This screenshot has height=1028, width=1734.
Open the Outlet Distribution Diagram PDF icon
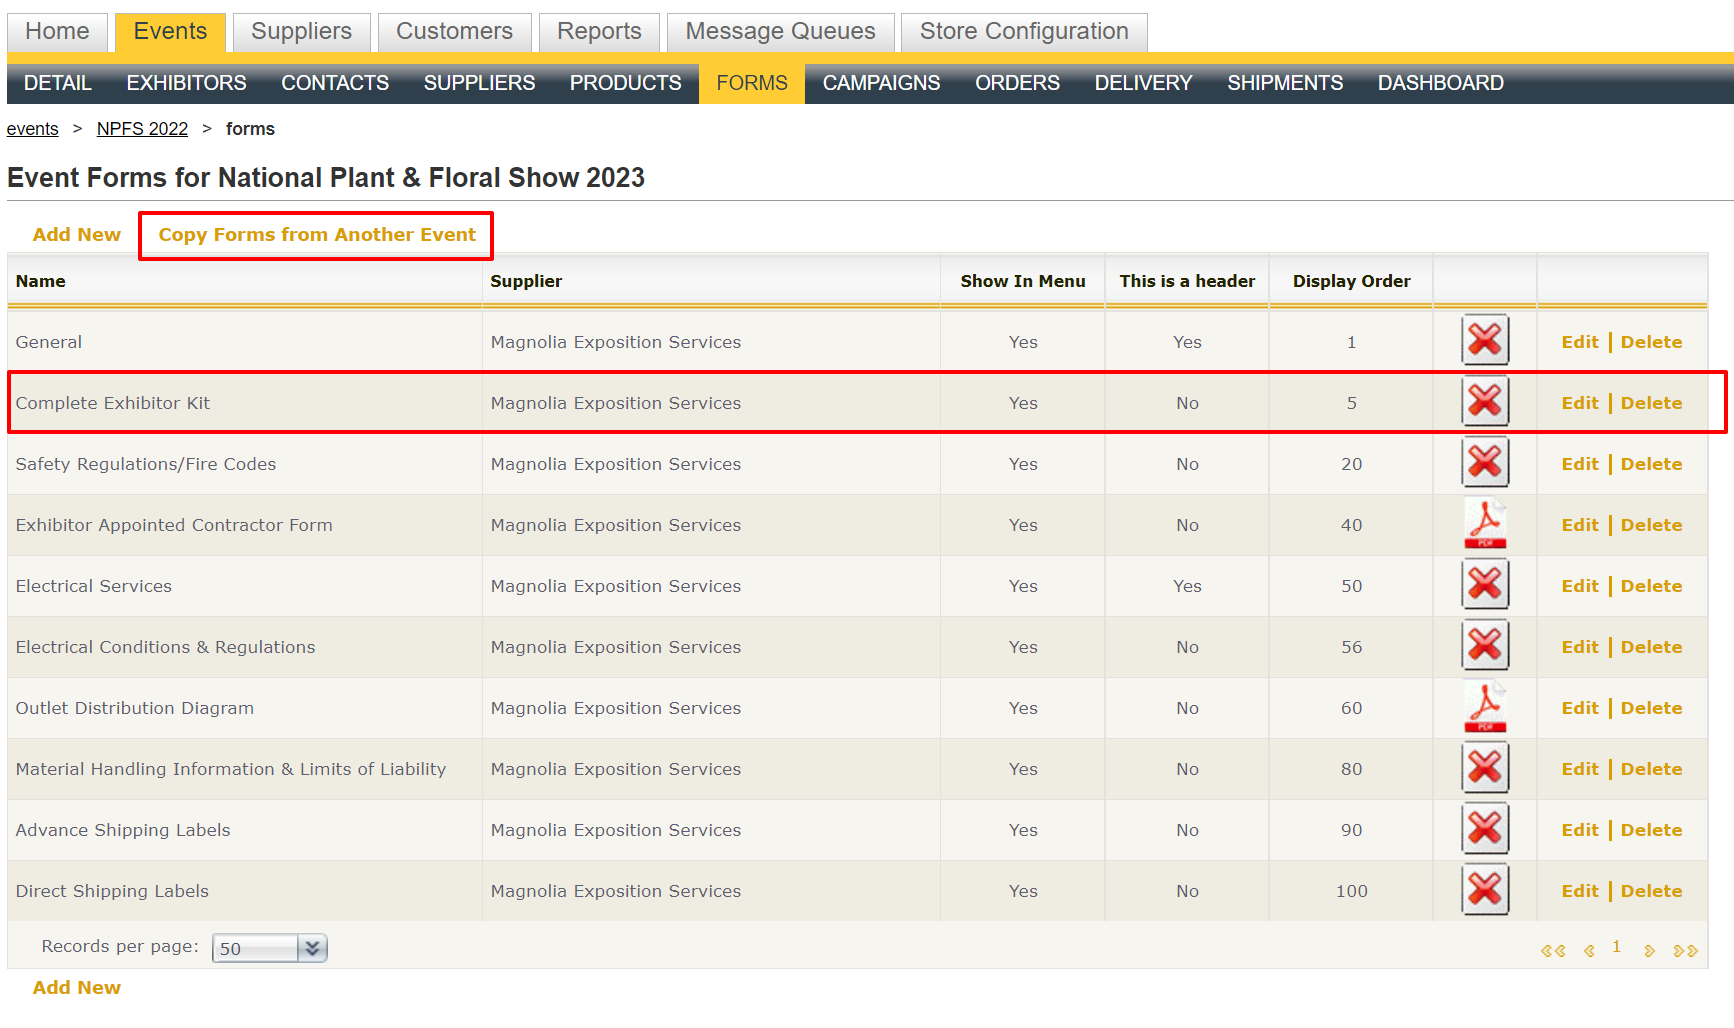click(x=1485, y=707)
